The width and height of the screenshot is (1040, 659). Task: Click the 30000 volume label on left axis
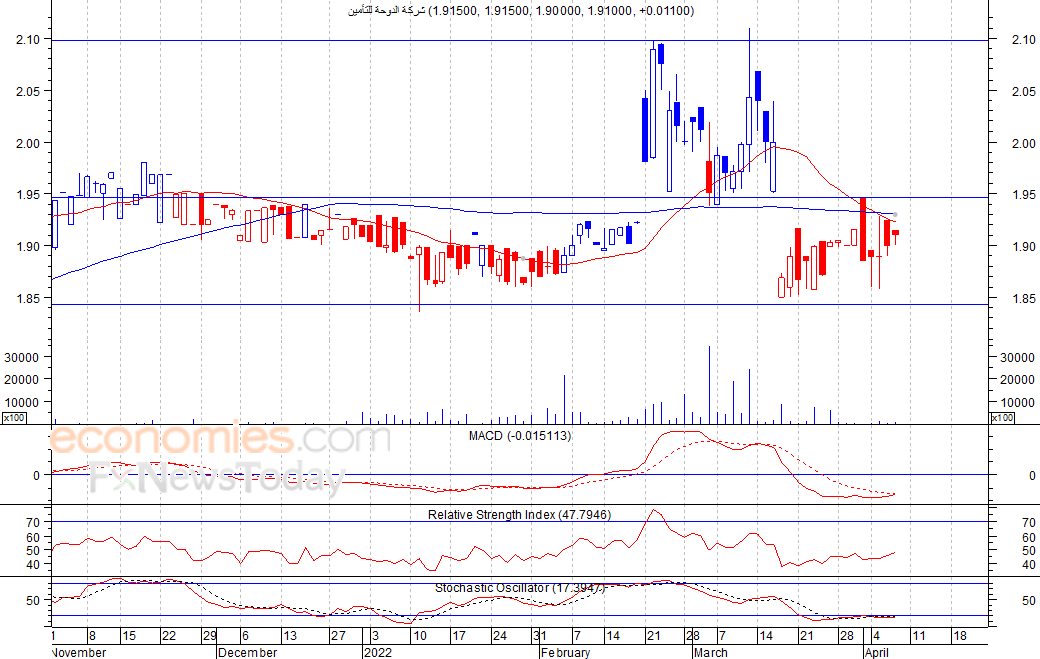coord(21,357)
